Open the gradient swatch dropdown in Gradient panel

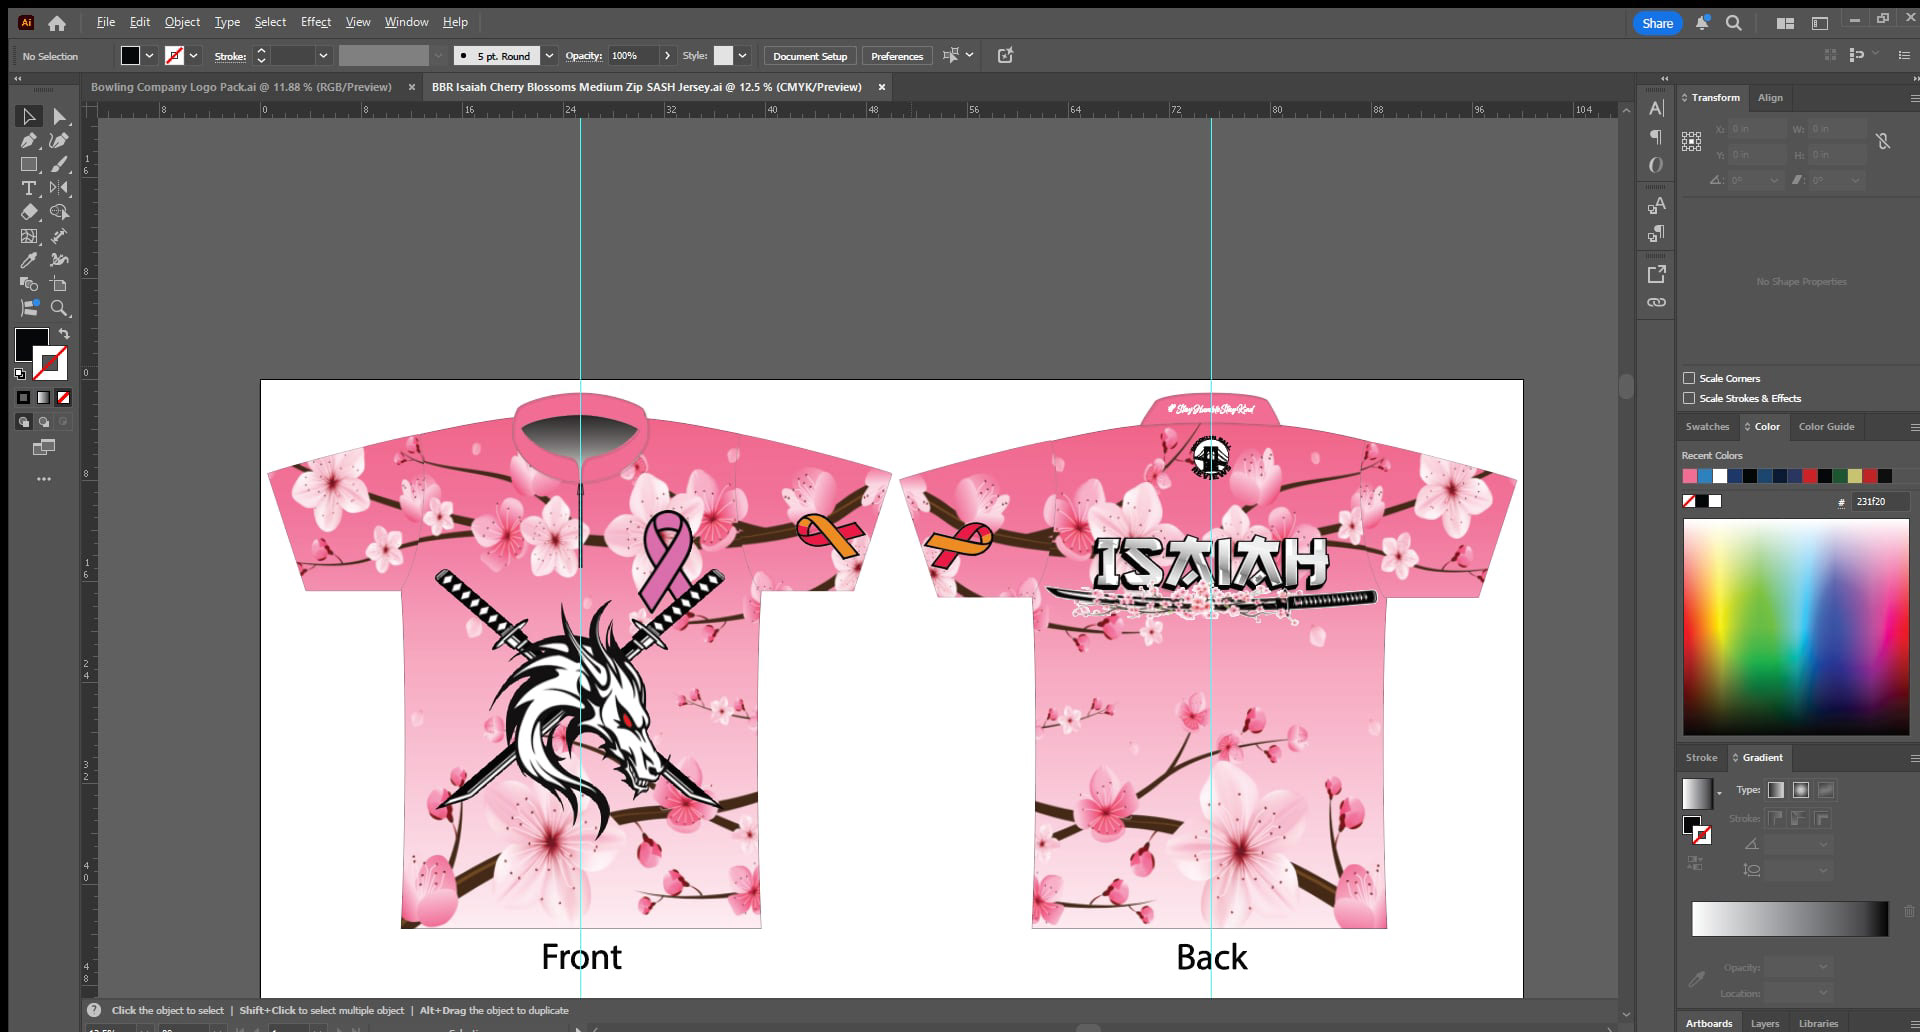coord(1719,794)
